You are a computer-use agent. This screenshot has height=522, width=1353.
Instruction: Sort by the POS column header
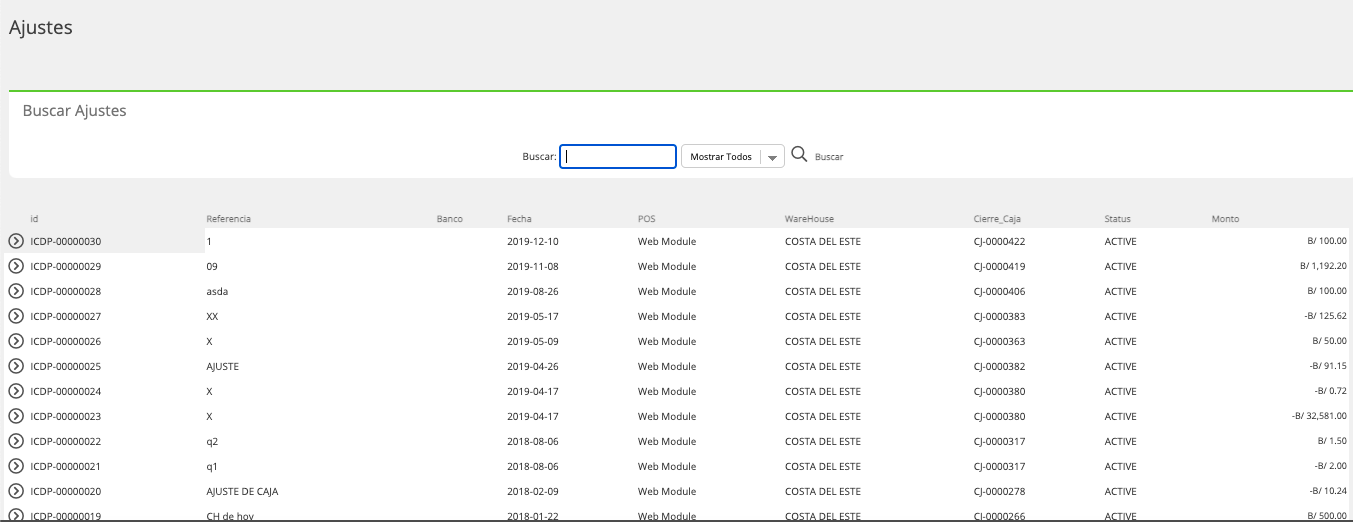point(647,218)
